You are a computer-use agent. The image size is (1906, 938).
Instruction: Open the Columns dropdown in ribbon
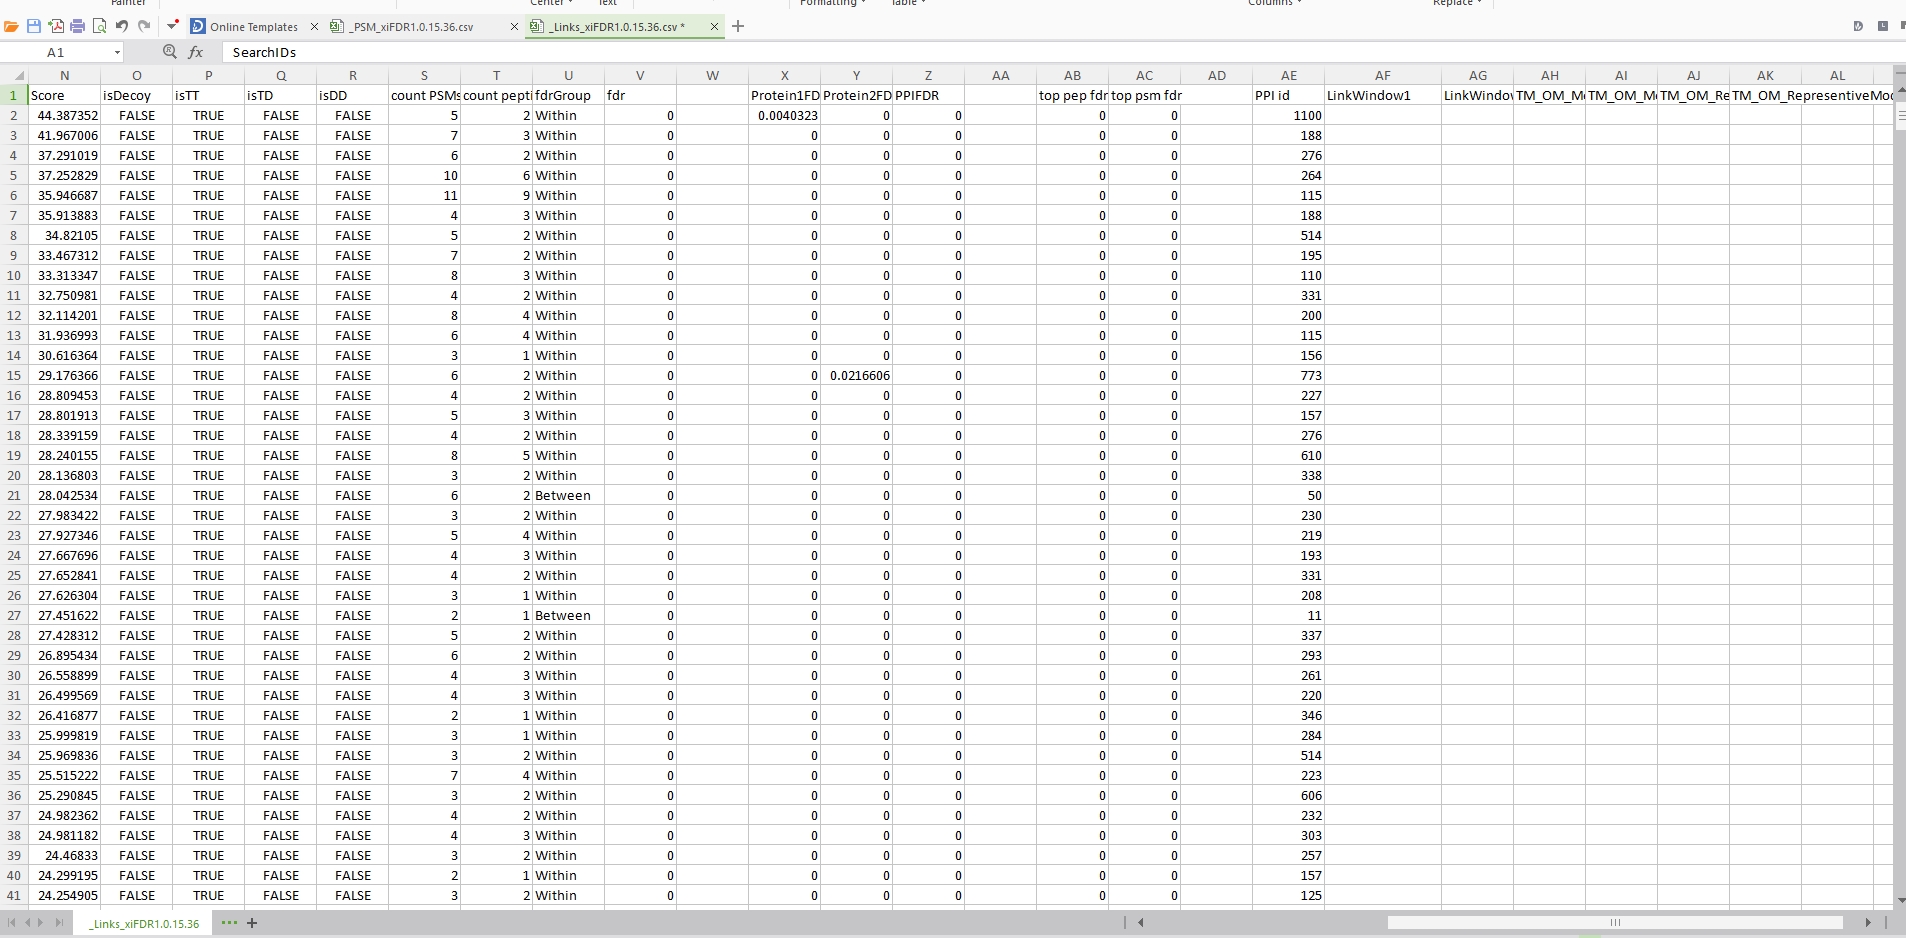[1274, 3]
